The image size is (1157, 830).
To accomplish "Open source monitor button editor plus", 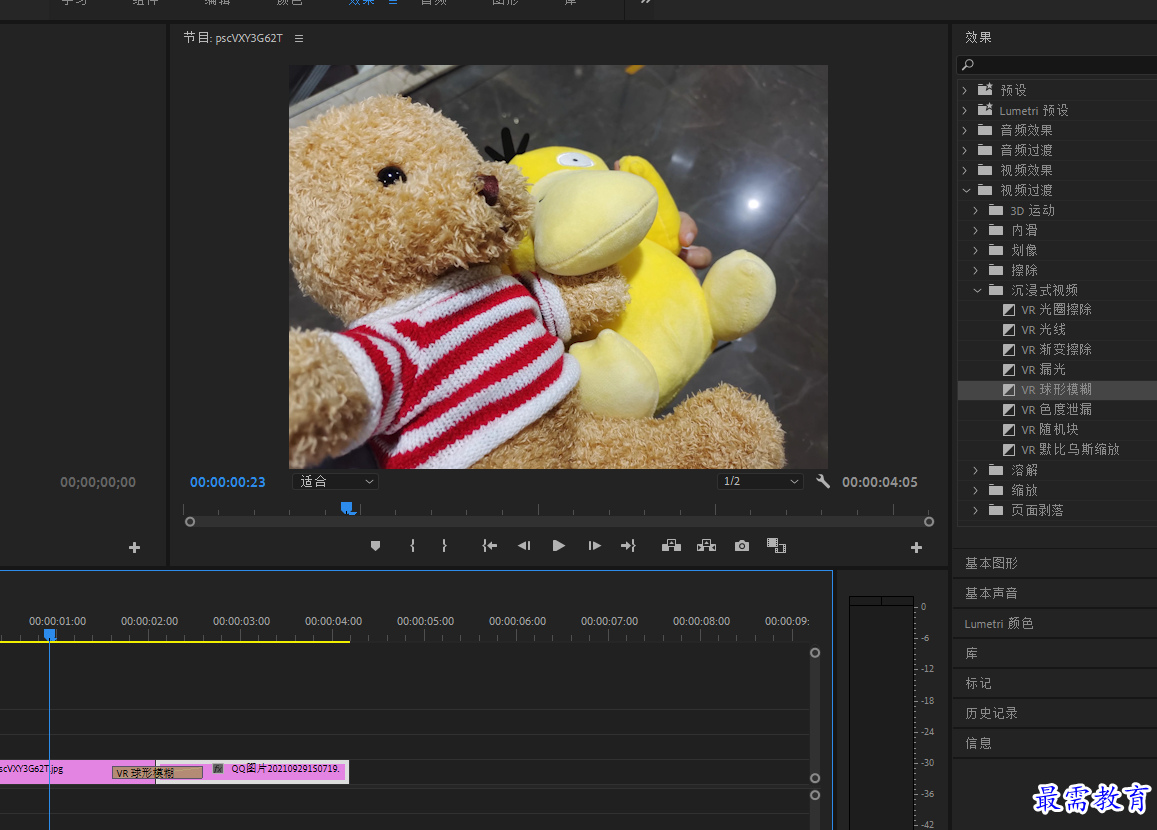I will click(x=134, y=547).
